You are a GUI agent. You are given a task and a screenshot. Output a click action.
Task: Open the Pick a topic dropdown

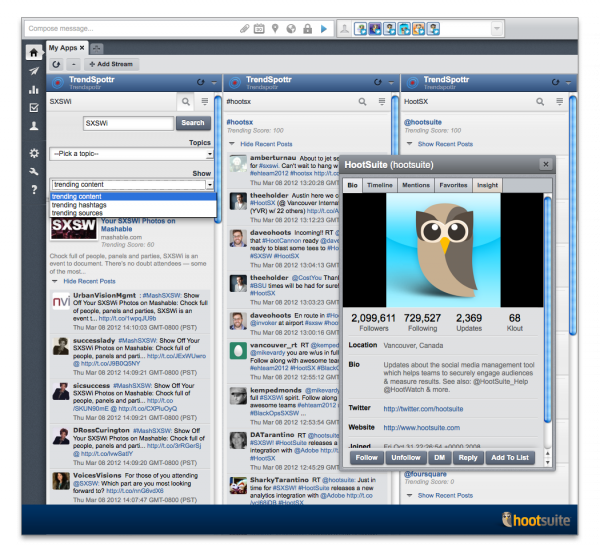coord(131,154)
